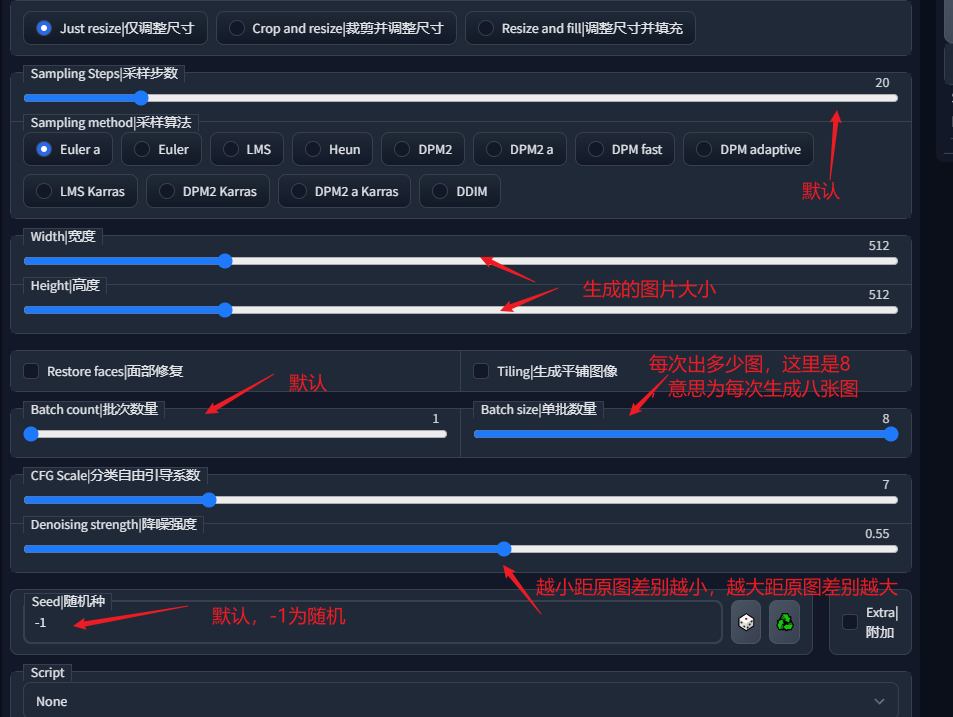Click the Seed input field
The image size is (953, 717).
pos(370,623)
